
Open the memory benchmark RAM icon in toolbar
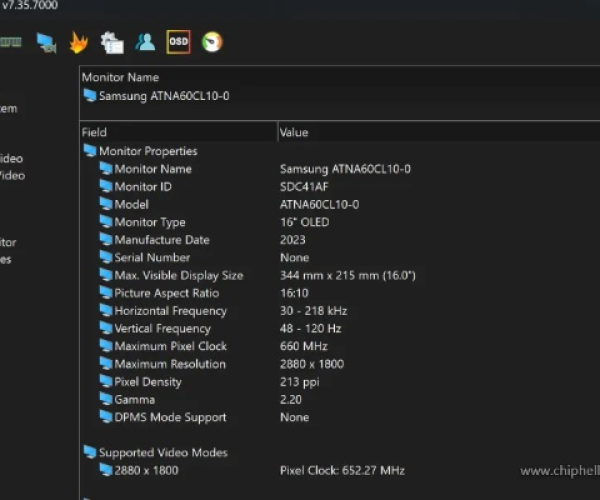pyautogui.click(x=11, y=42)
